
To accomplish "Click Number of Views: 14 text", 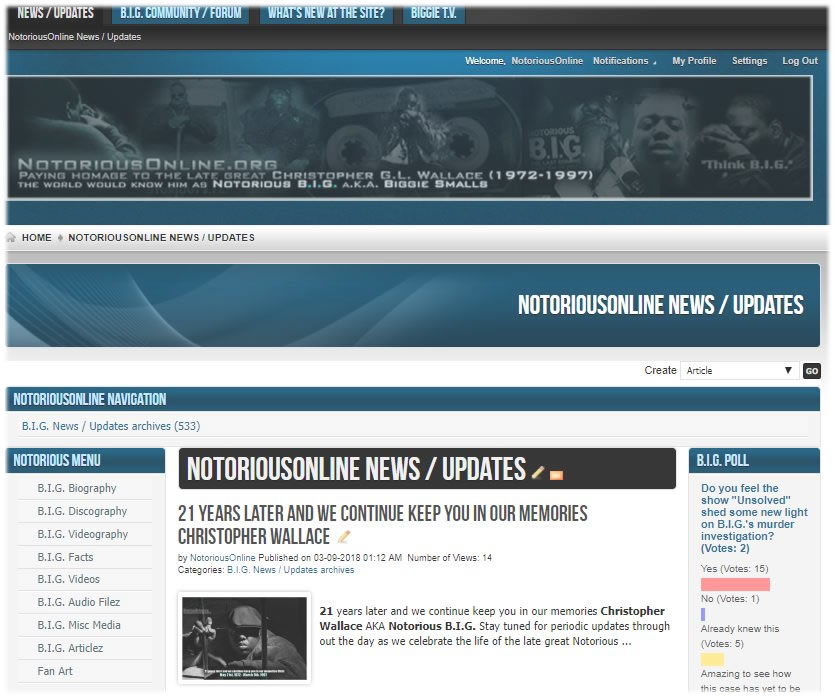I will 449,557.
